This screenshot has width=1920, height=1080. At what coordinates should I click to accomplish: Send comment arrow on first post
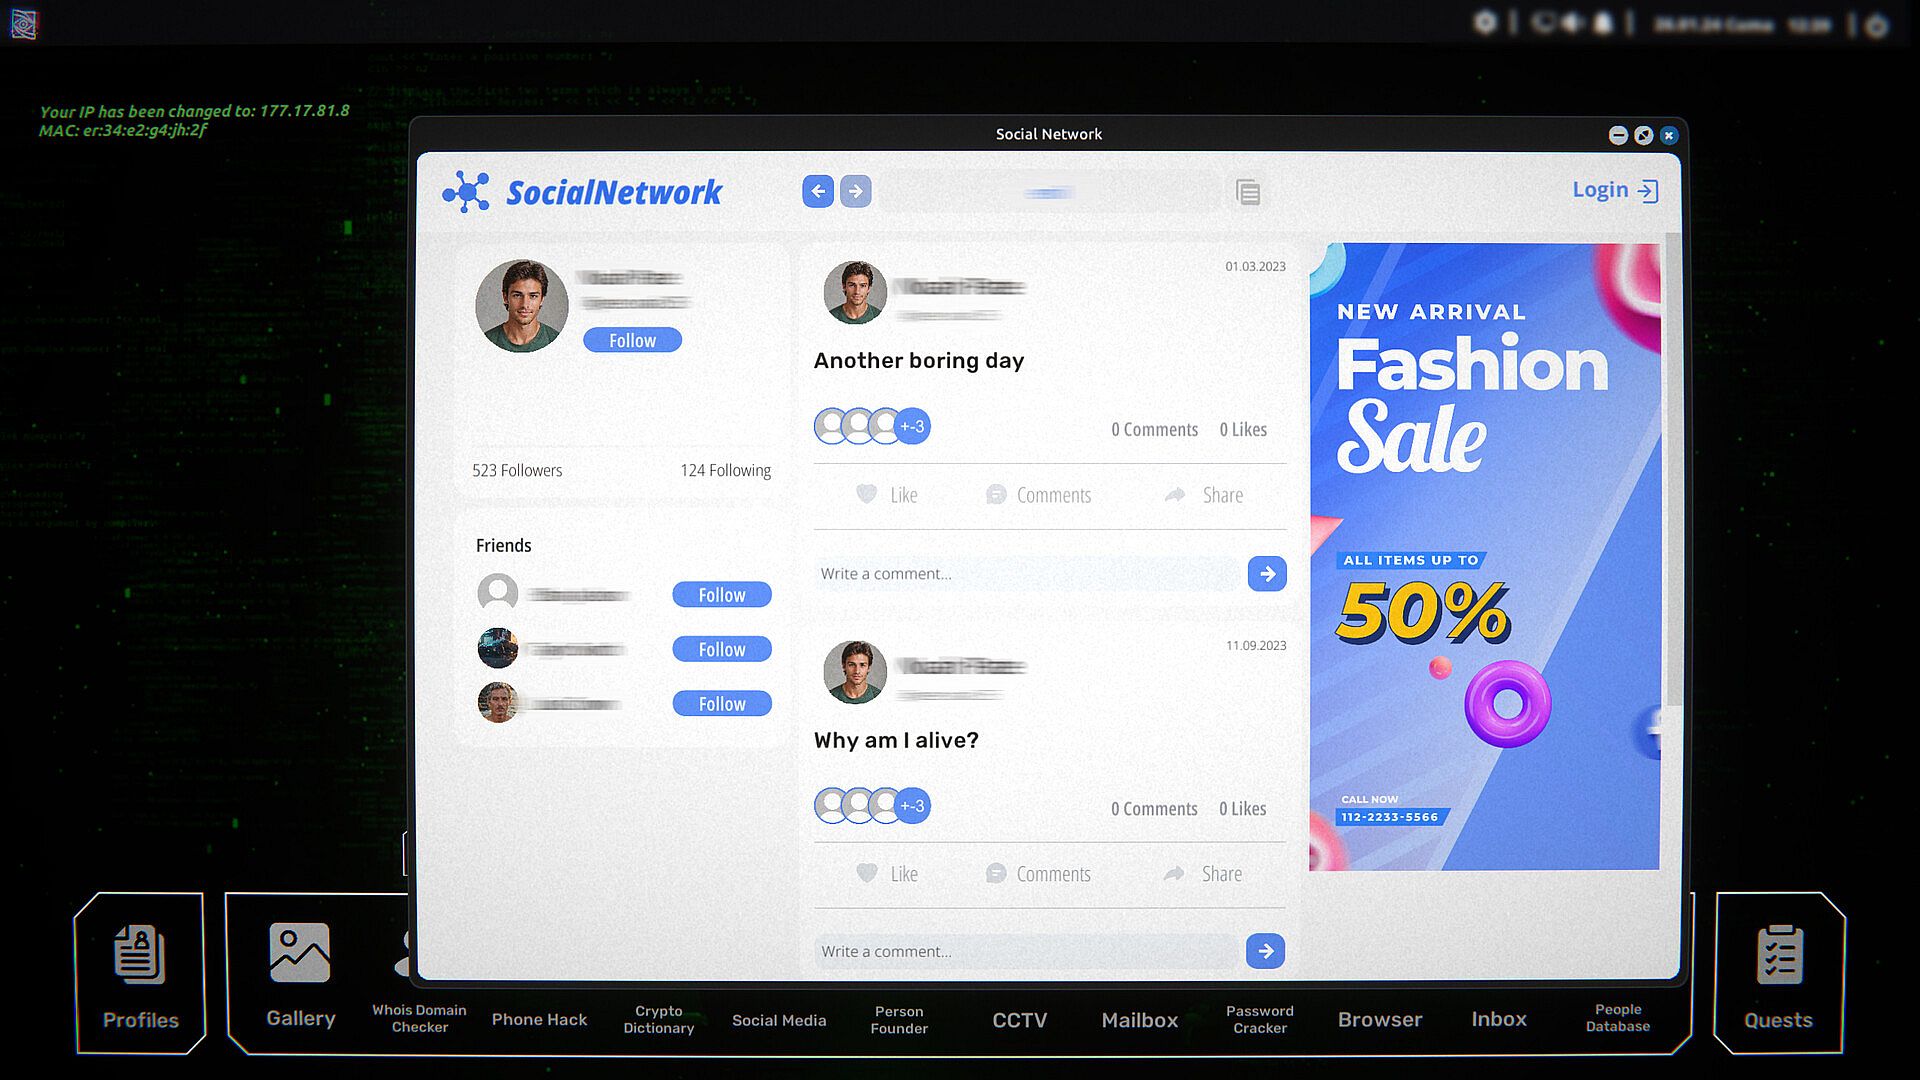point(1266,574)
